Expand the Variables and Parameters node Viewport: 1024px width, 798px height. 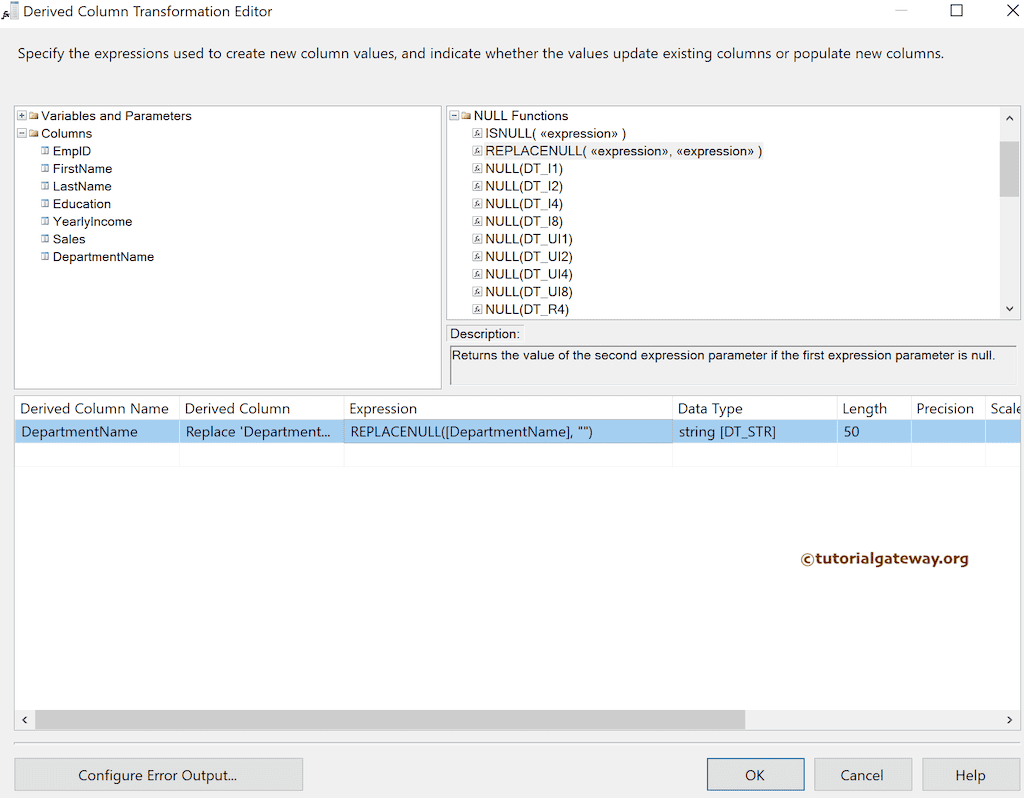pos(21,115)
